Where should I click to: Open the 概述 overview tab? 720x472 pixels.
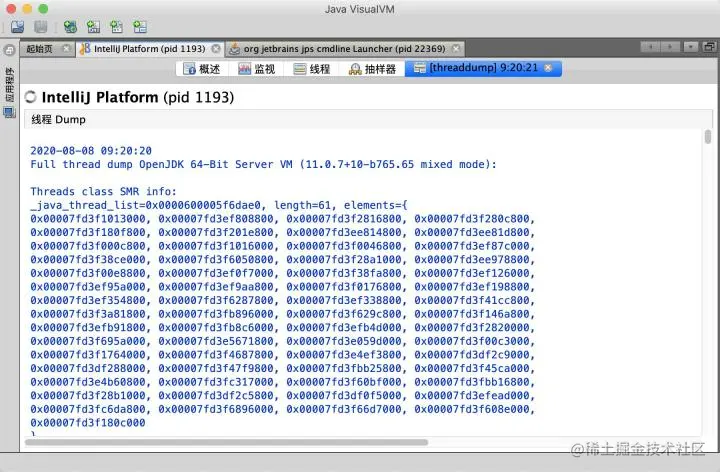202,69
